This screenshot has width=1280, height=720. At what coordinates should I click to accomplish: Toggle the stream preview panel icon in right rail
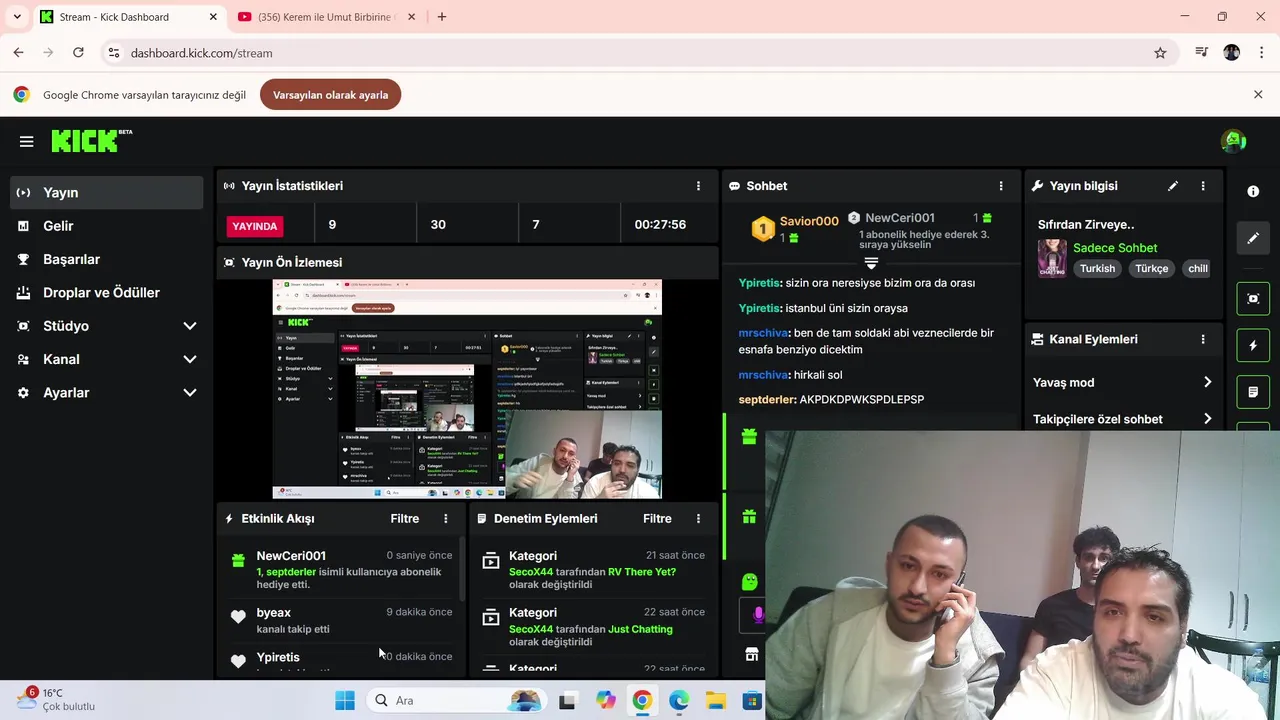(1253, 298)
